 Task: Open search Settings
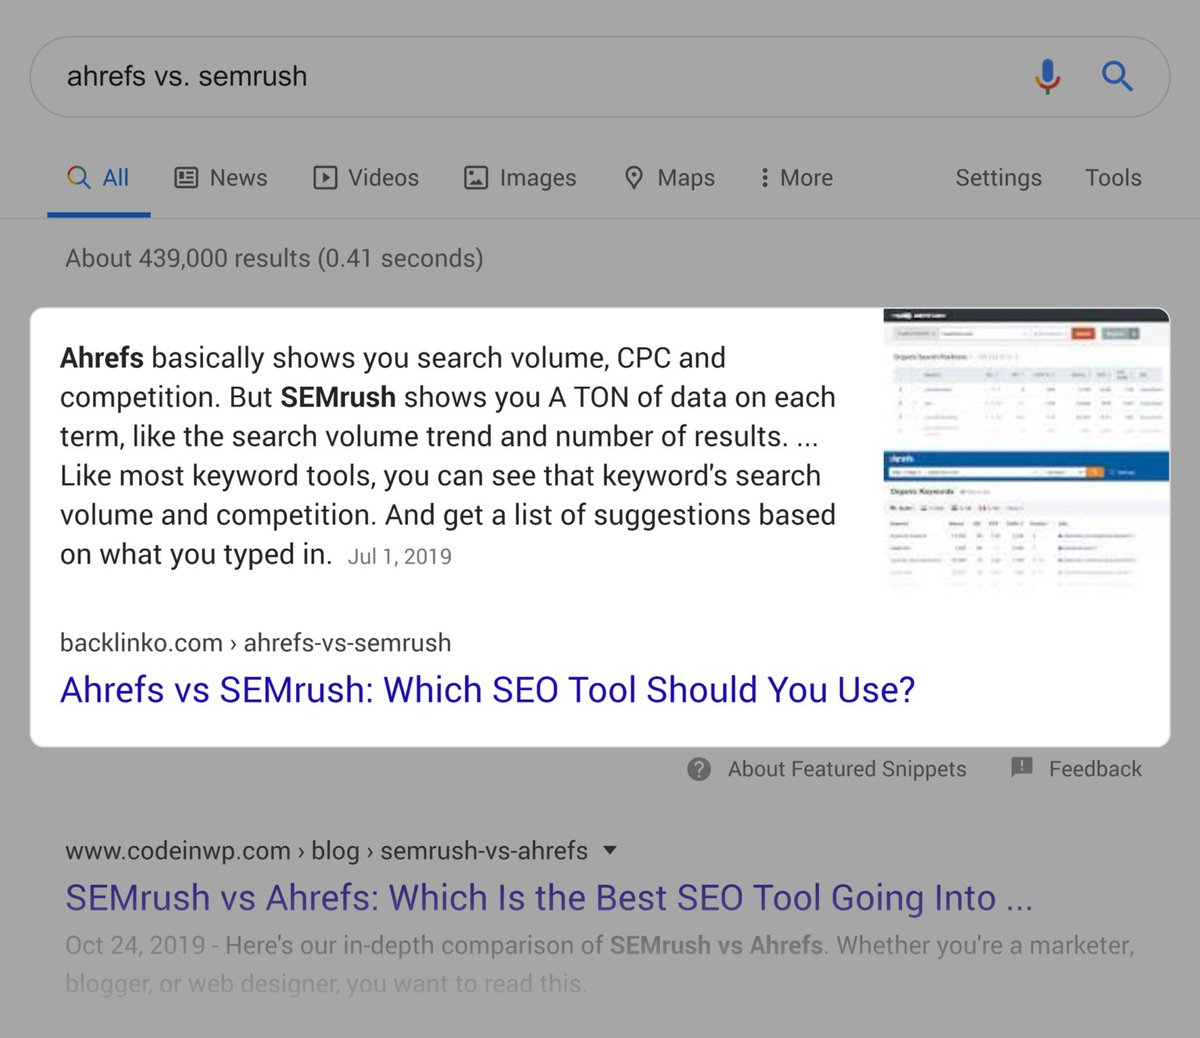click(x=998, y=178)
